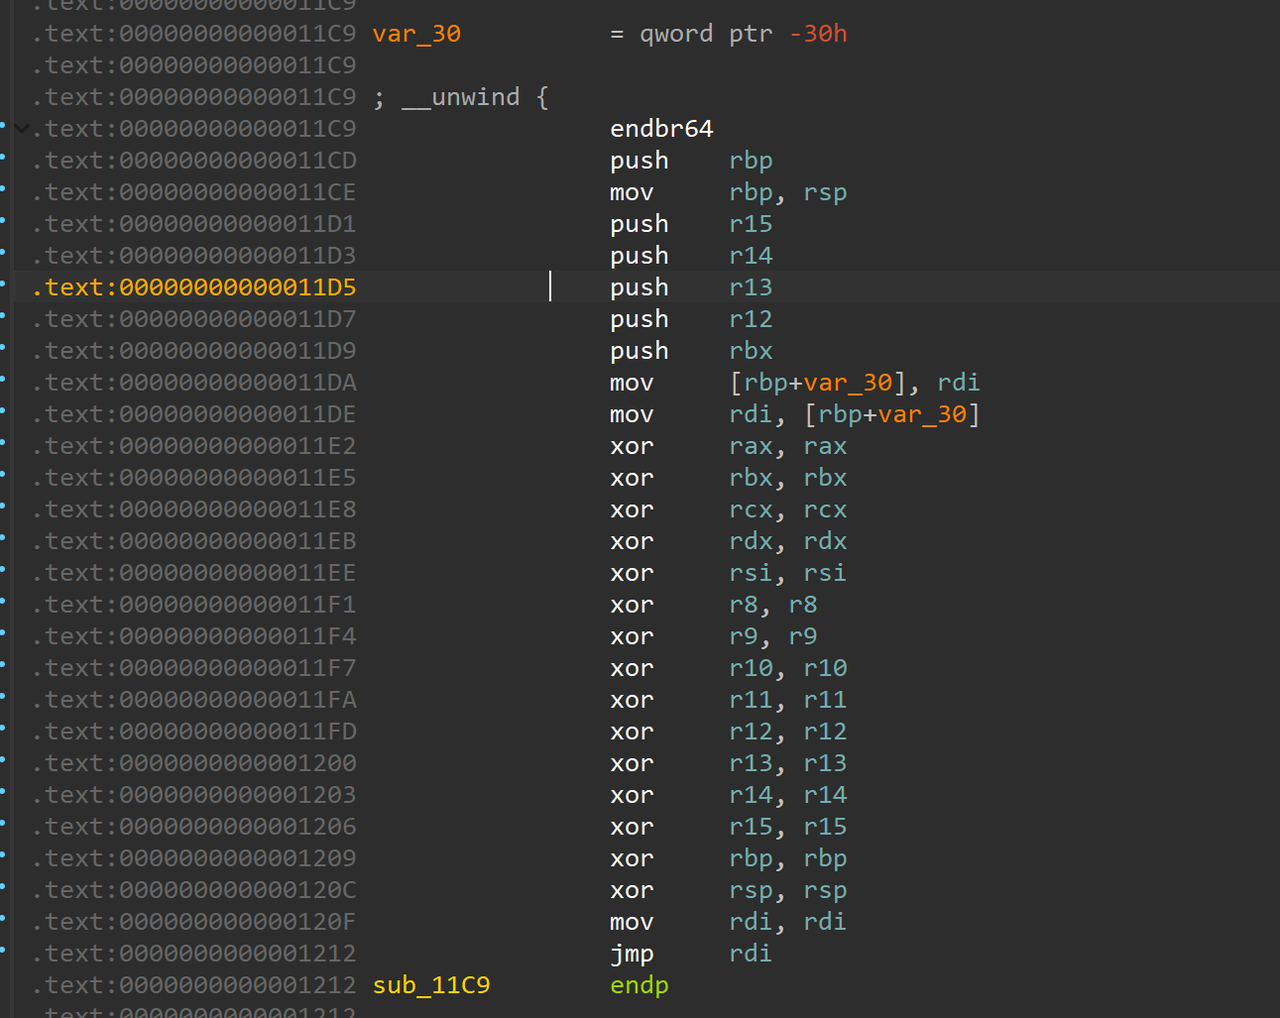Click address .text:0000000000001203
The width and height of the screenshot is (1280, 1018).
[x=194, y=796]
